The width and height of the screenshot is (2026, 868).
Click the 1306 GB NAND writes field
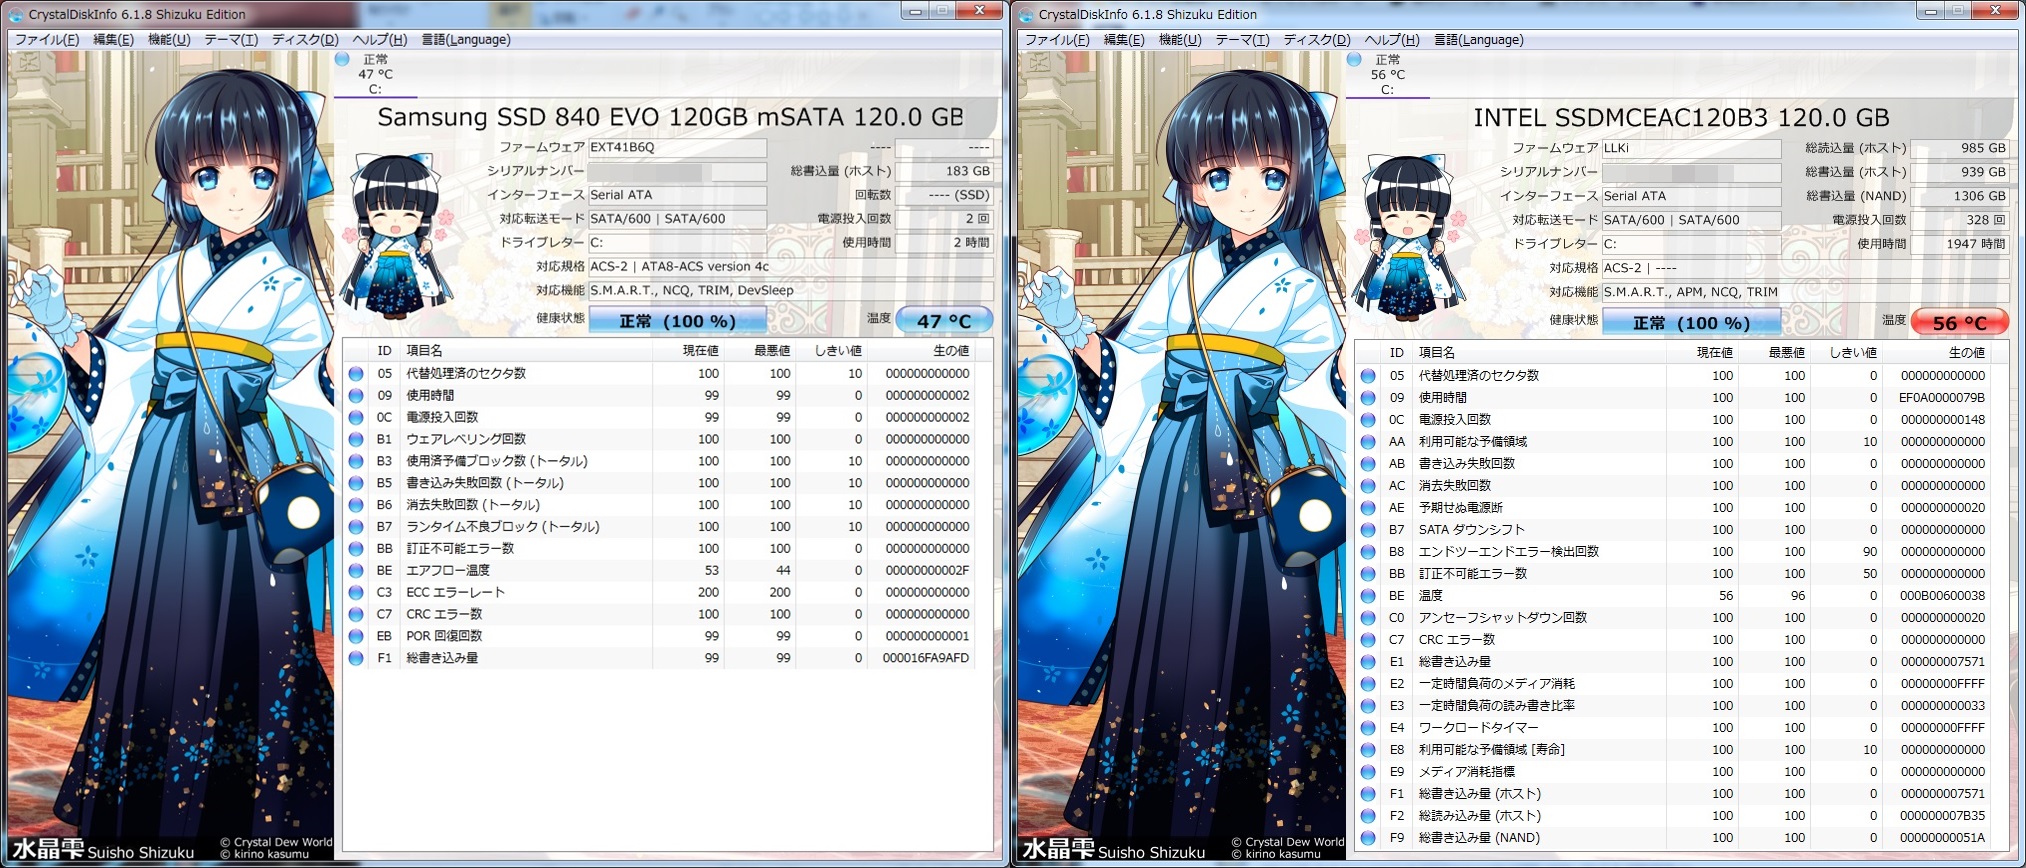point(1959,196)
